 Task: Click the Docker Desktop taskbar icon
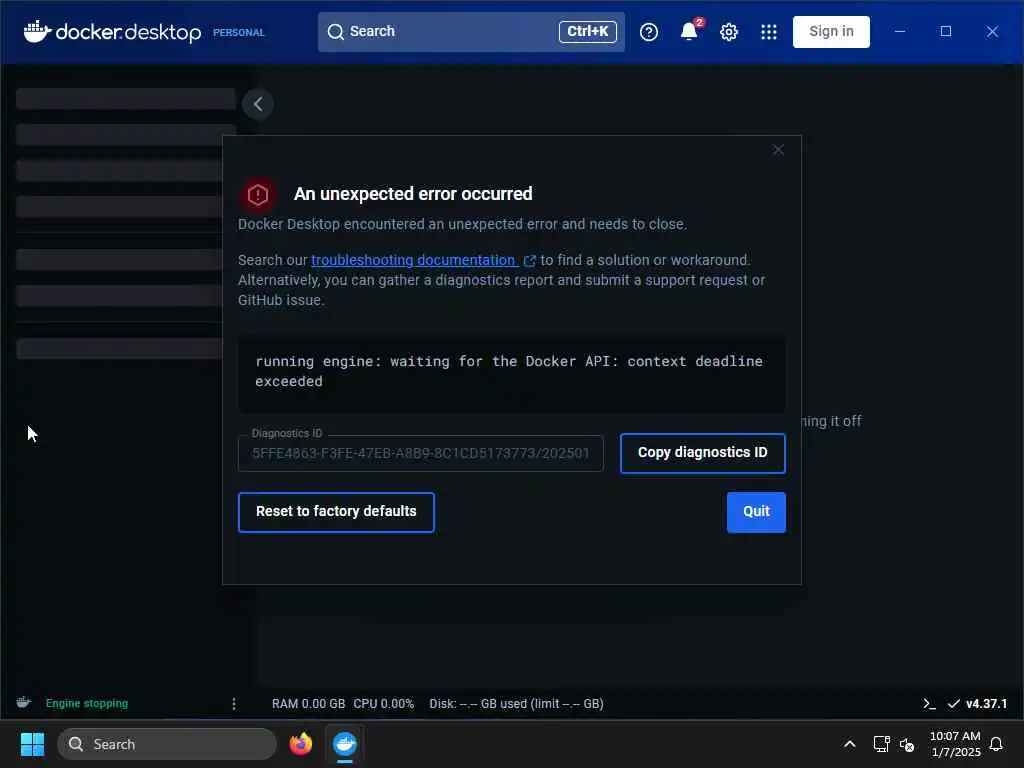click(345, 744)
